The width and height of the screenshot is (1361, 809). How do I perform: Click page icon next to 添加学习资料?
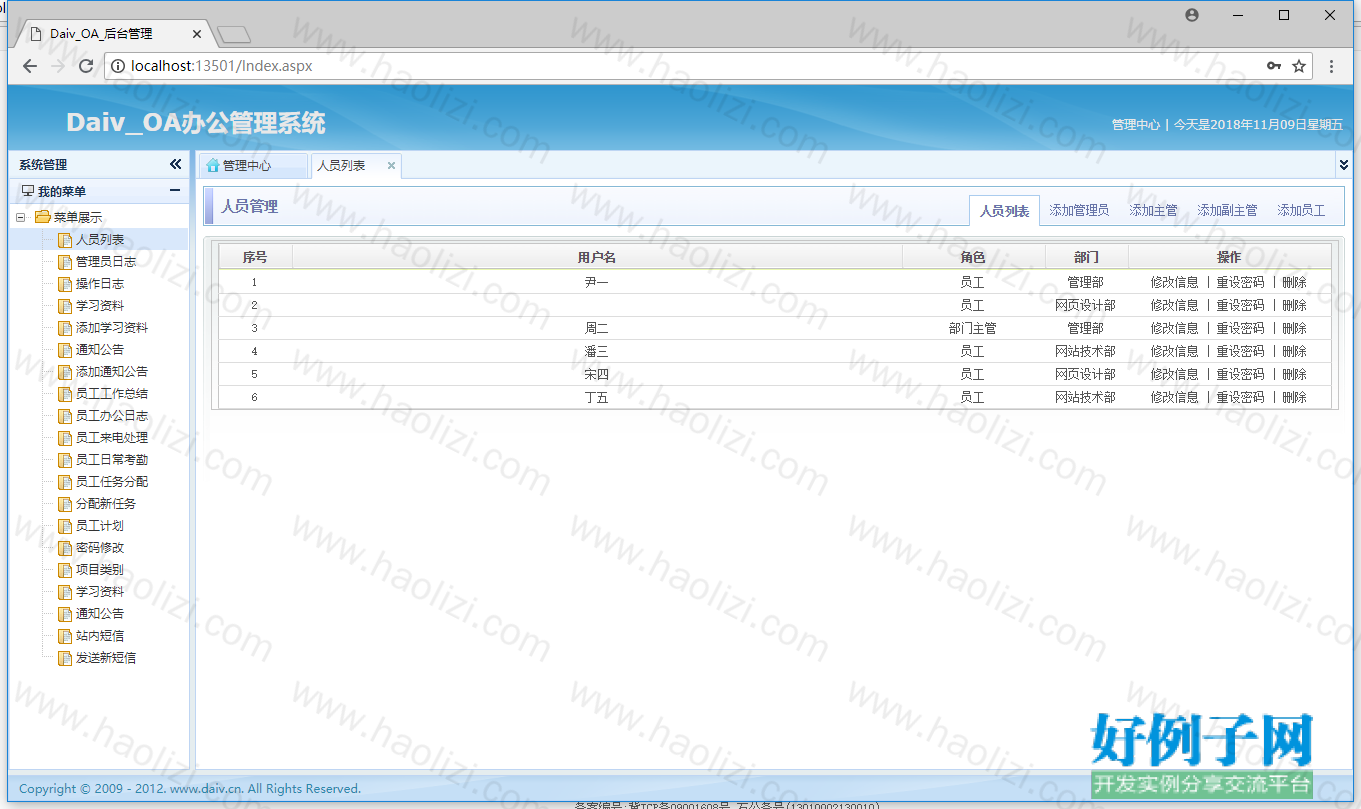pyautogui.click(x=65, y=328)
